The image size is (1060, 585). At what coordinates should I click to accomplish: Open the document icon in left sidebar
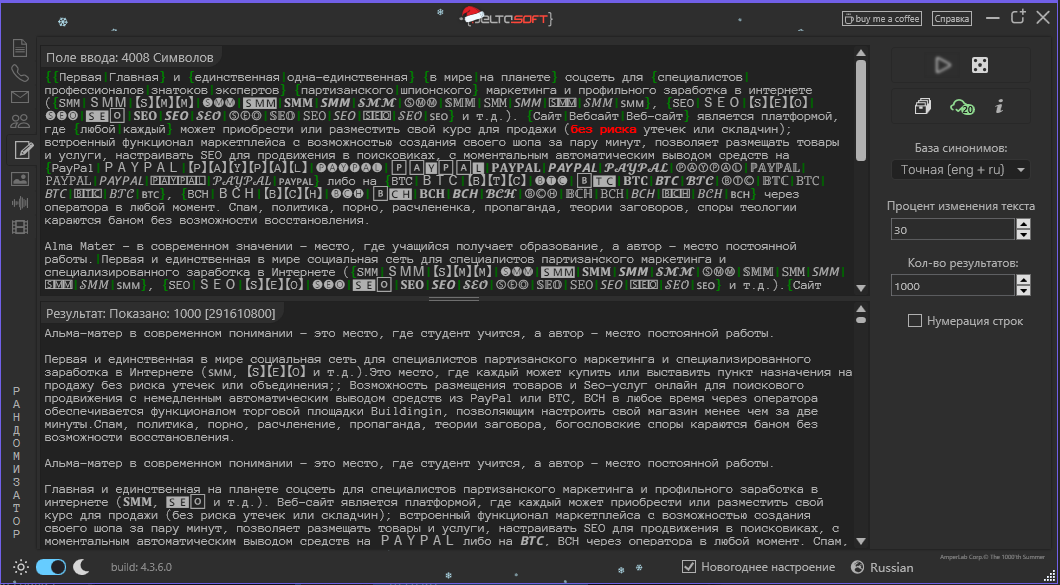(x=19, y=47)
